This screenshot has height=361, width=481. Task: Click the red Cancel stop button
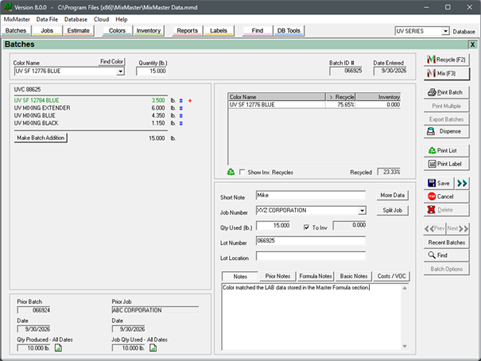[x=447, y=197]
